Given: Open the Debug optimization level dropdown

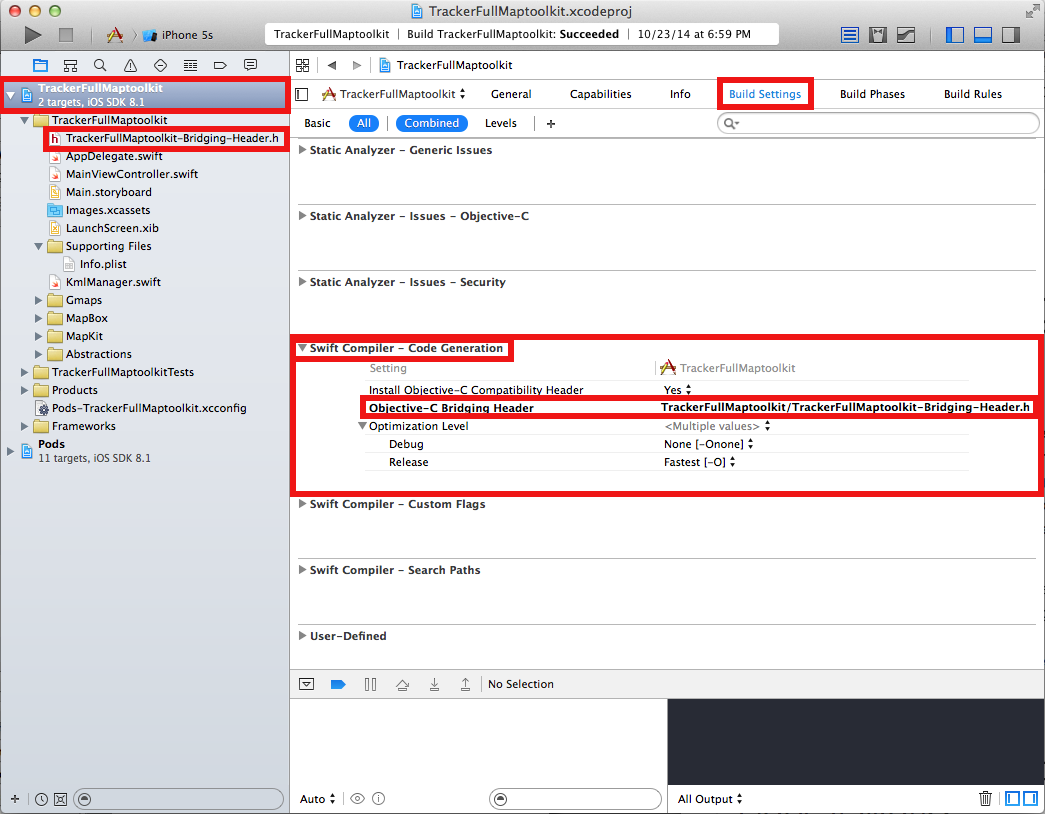Looking at the screenshot, I should point(708,444).
